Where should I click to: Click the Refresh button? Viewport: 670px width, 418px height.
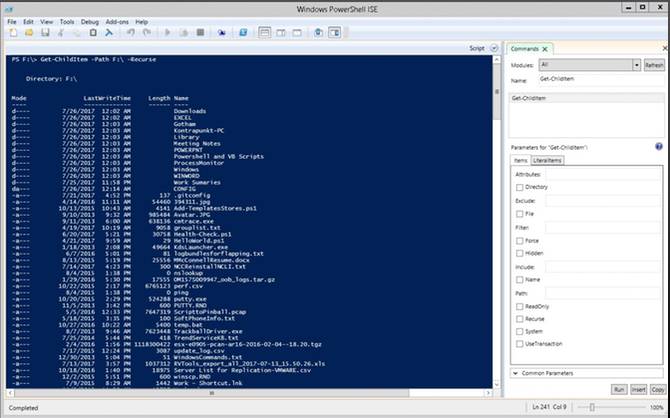654,65
